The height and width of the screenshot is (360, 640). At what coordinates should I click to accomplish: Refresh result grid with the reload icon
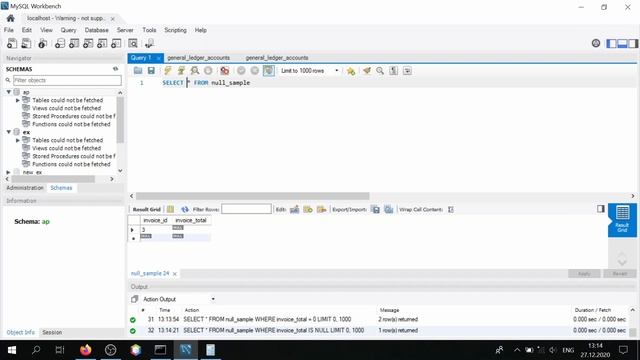(185, 209)
